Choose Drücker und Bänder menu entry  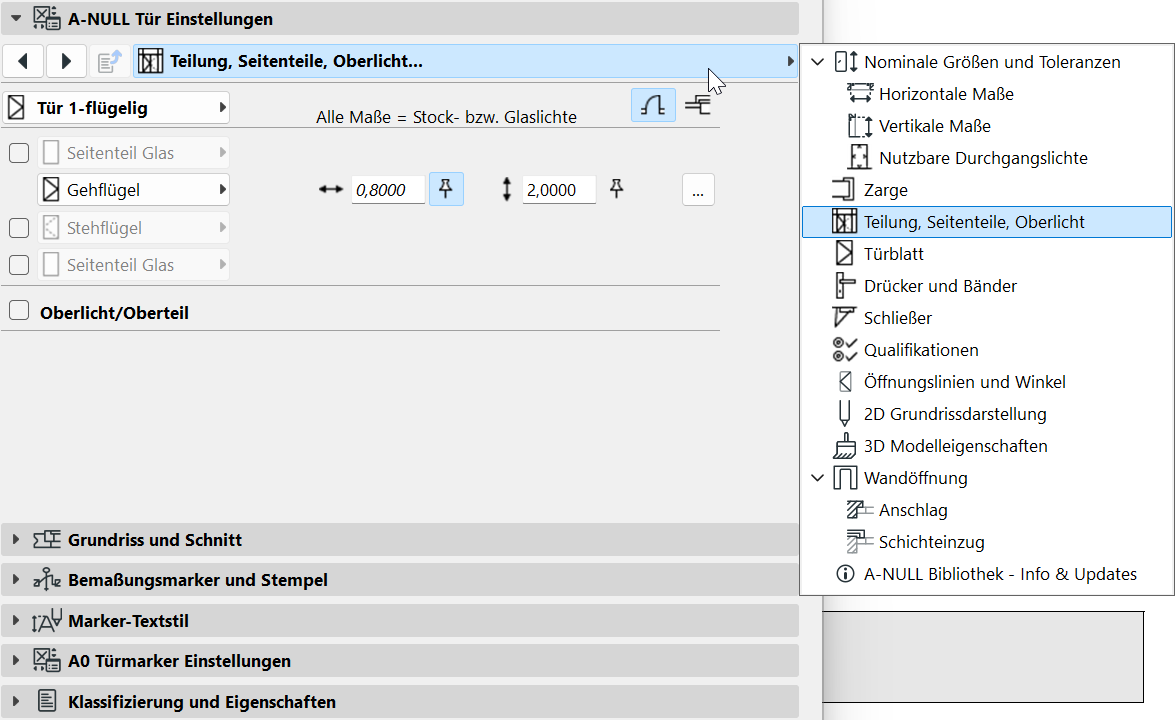940,286
